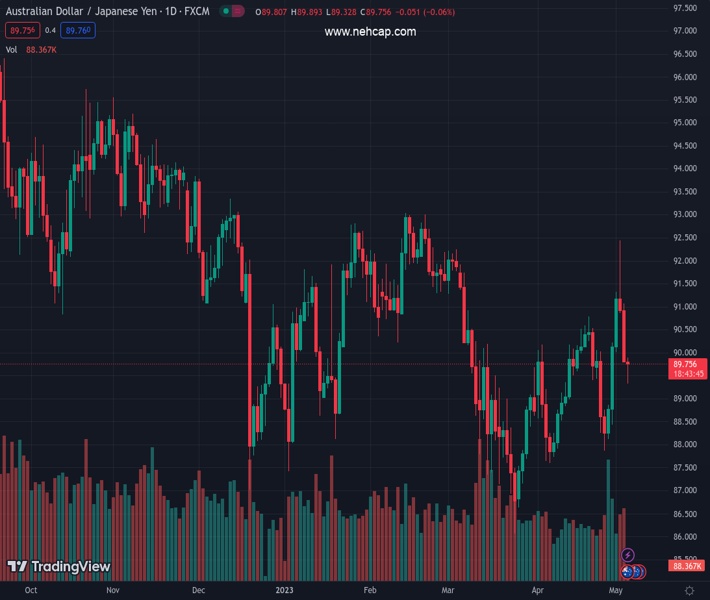Click the 93.000 level on price scale
Screen dimensions: 710x600
685,215
